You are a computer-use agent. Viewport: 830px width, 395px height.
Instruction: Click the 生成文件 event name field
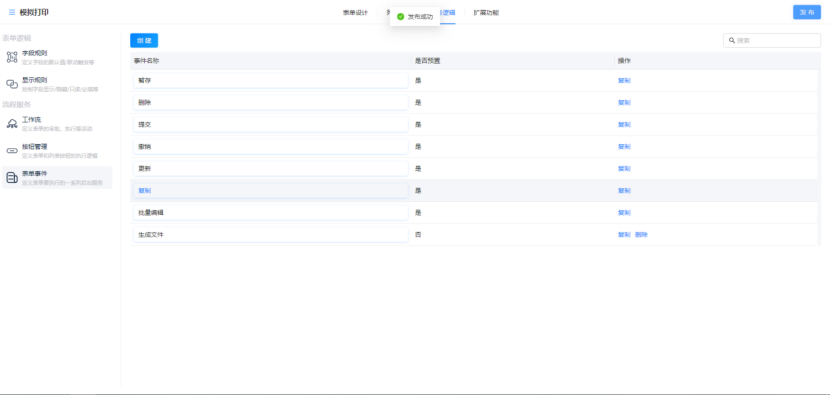pyautogui.click(x=270, y=235)
